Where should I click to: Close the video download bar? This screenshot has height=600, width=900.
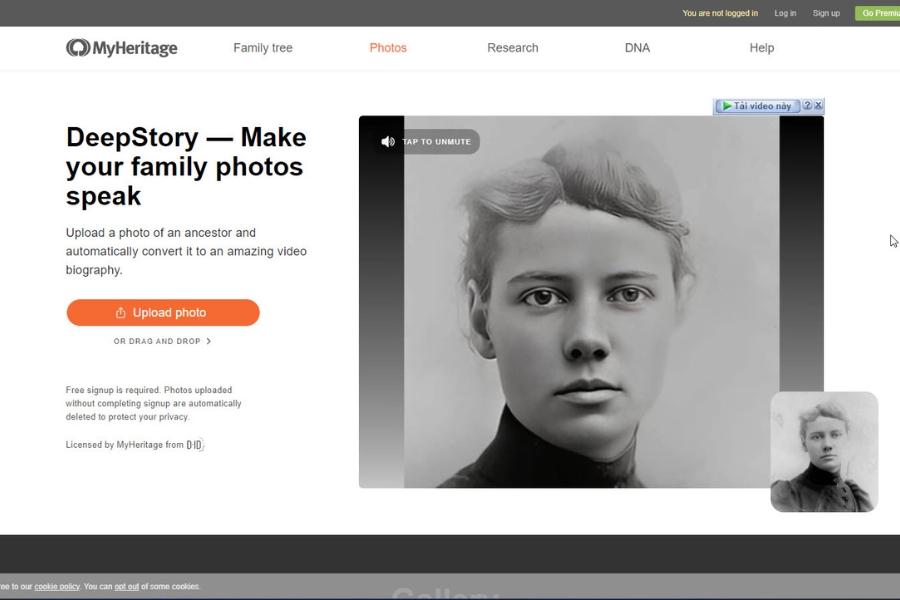point(818,106)
